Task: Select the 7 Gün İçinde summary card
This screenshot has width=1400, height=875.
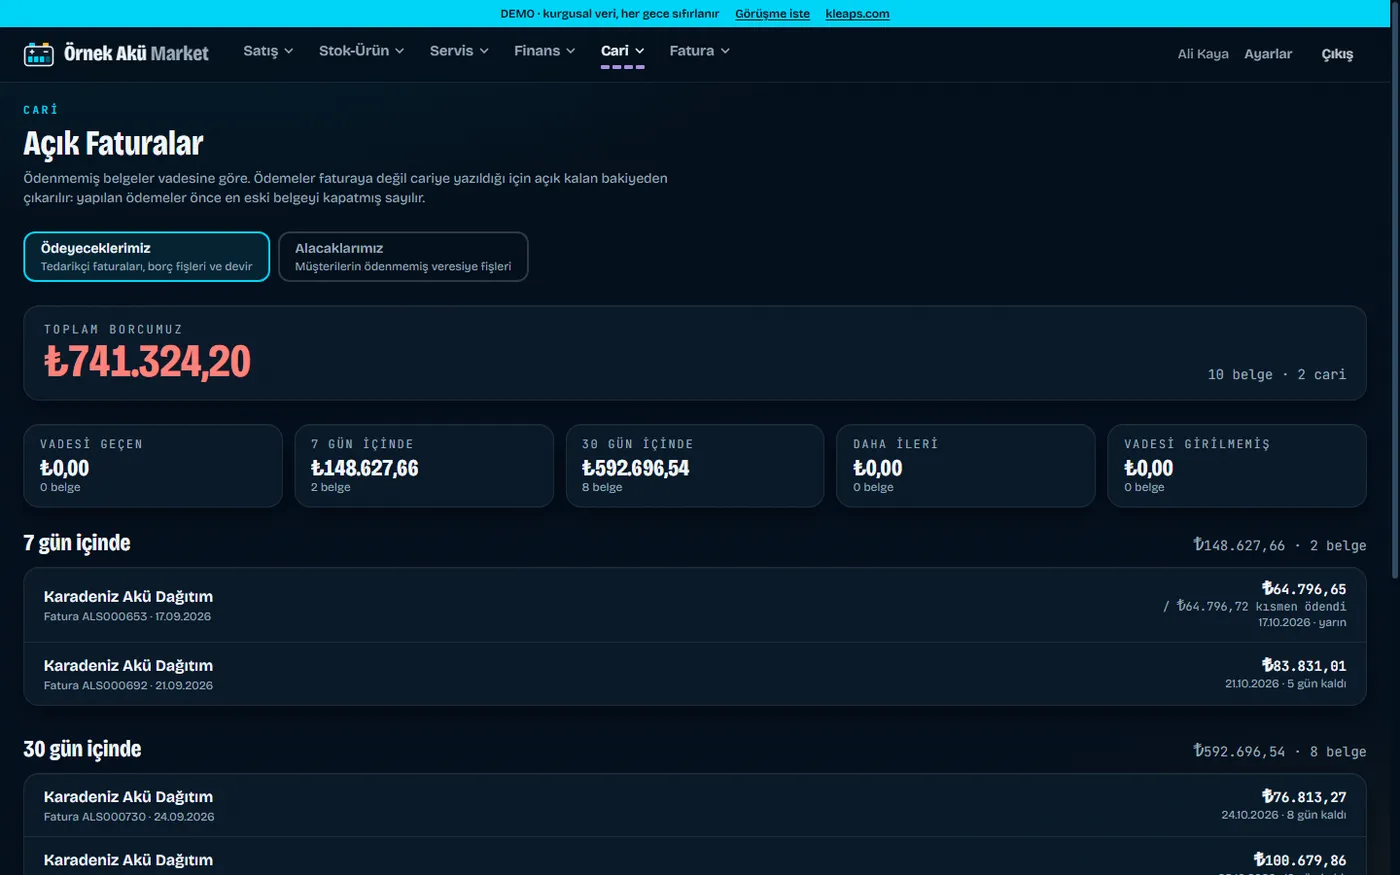Action: [x=424, y=466]
